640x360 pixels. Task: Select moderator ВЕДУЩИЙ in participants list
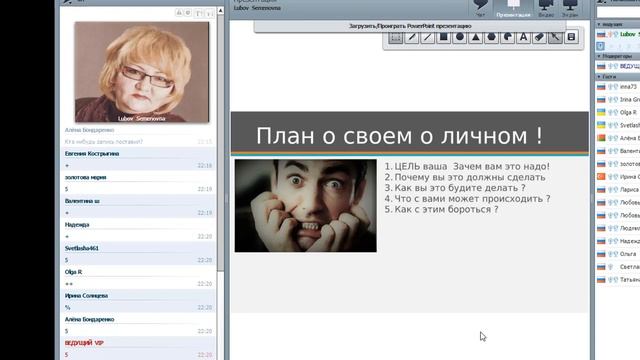618,66
